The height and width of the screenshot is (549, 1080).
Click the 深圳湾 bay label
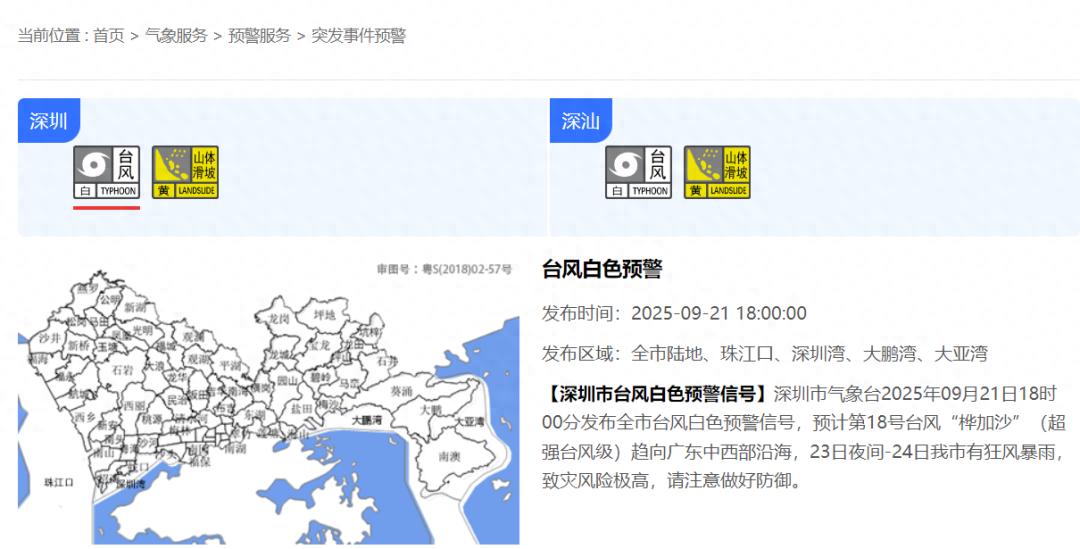(130, 484)
